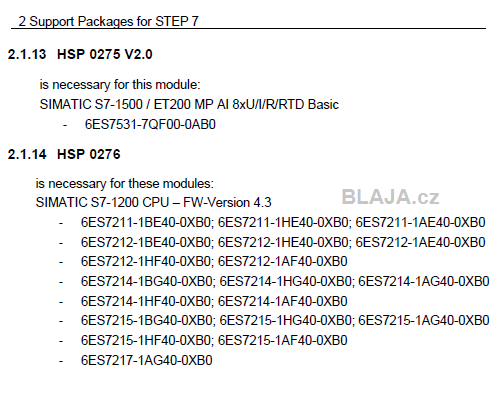Click order number 6ES7211-1BE40-0XB0
Viewport: 500px width, 404px height.
coord(146,222)
